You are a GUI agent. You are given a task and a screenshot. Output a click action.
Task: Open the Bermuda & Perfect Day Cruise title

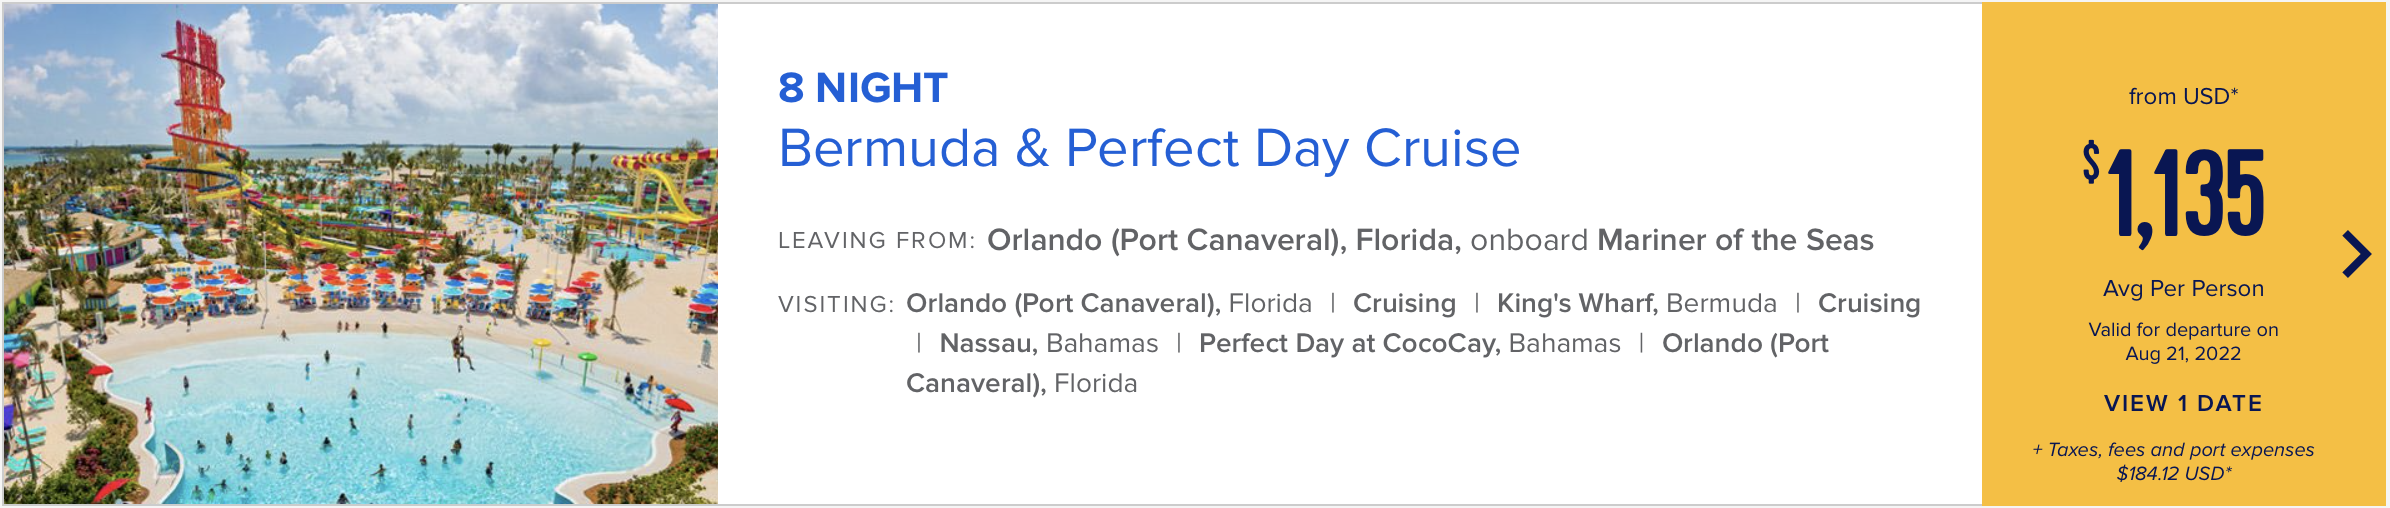coord(1149,149)
